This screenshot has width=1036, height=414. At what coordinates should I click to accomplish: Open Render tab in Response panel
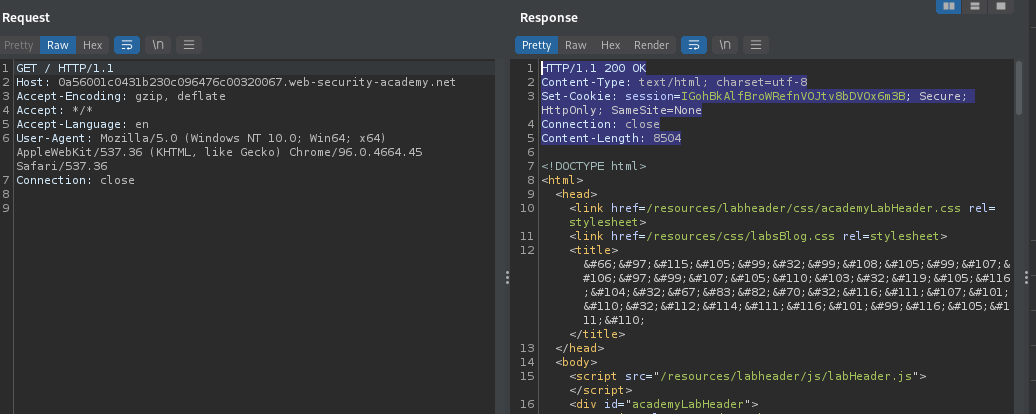[x=651, y=45]
